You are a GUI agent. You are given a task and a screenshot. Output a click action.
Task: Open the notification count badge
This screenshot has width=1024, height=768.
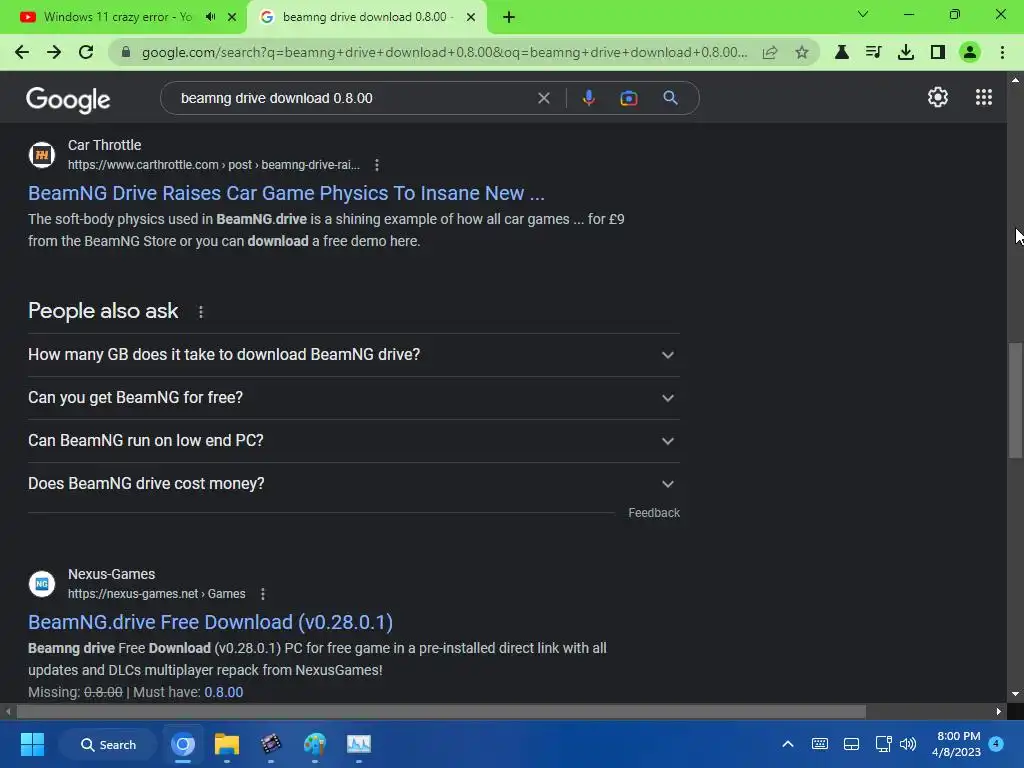pos(996,744)
